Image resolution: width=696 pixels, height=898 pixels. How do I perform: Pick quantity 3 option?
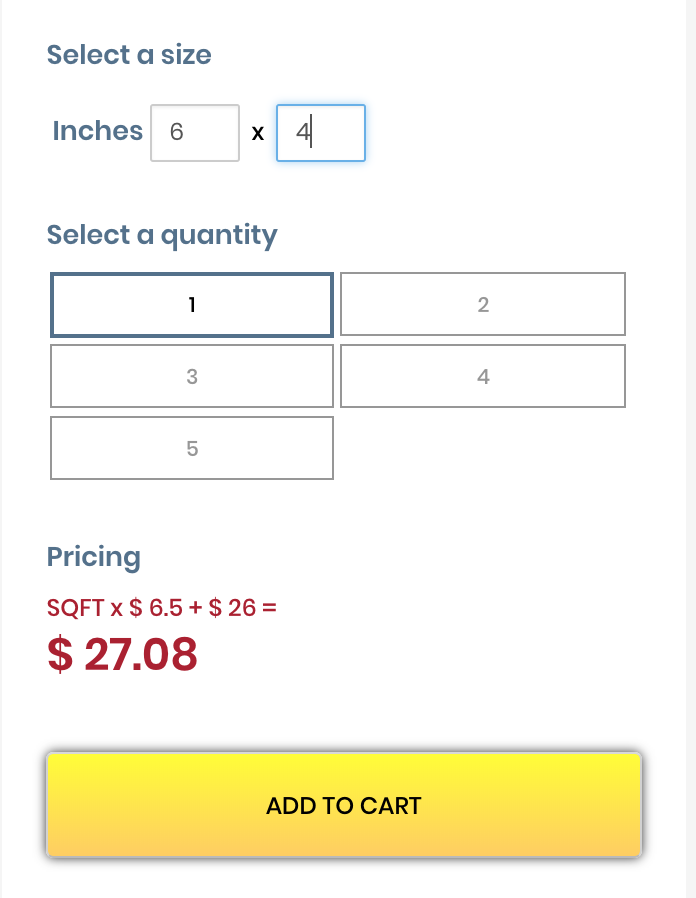click(191, 377)
